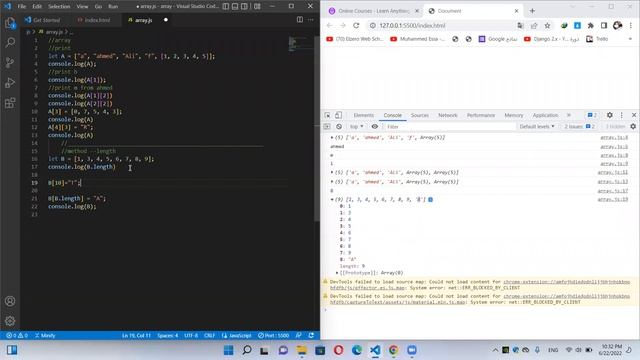Open the Extensions view in VS Code
The image size is (640, 360).
[x=10, y=102]
